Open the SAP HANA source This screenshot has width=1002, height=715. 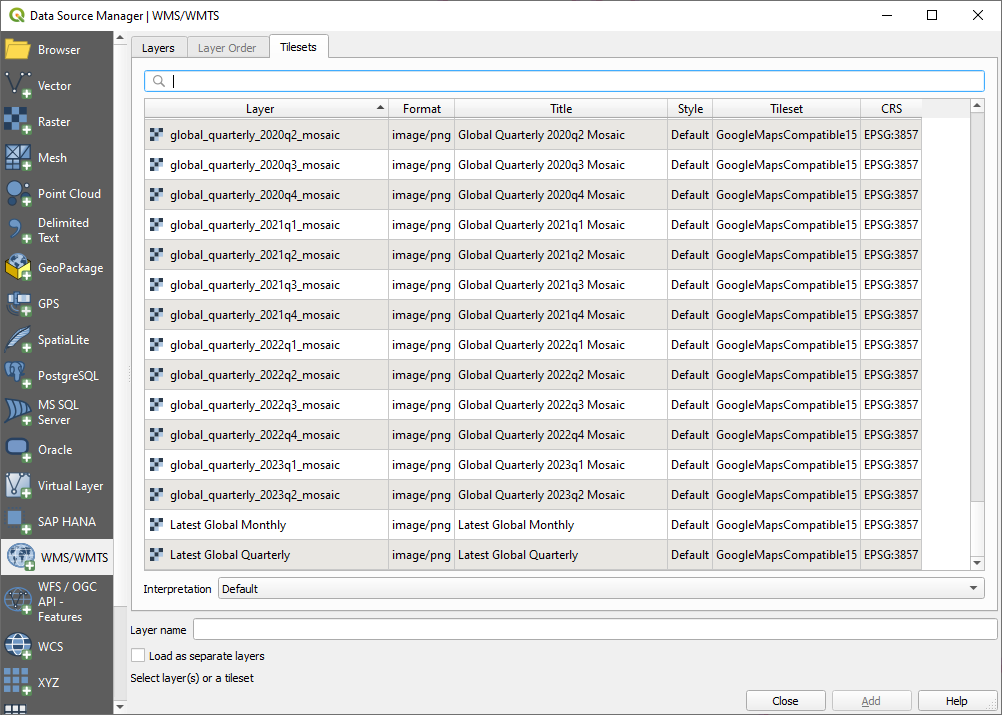[x=56, y=521]
